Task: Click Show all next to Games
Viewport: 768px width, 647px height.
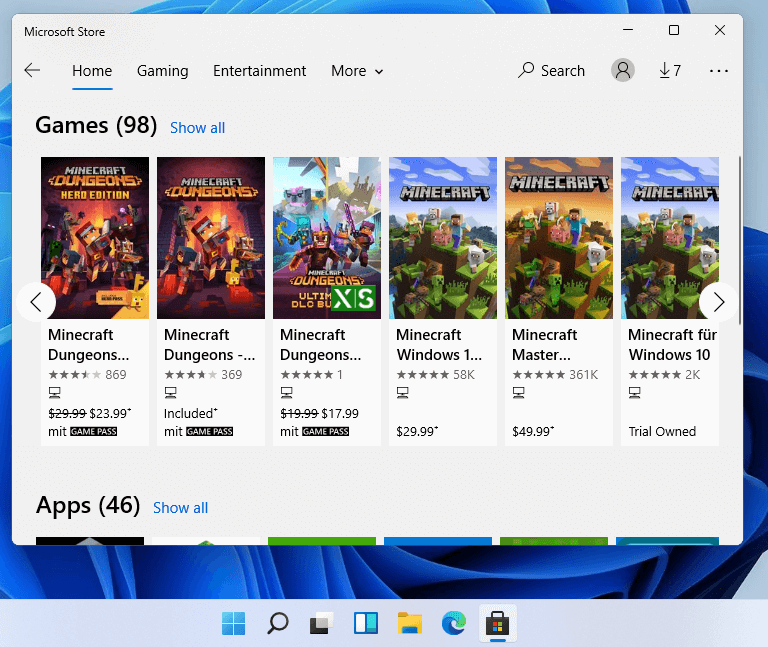Action: [197, 128]
